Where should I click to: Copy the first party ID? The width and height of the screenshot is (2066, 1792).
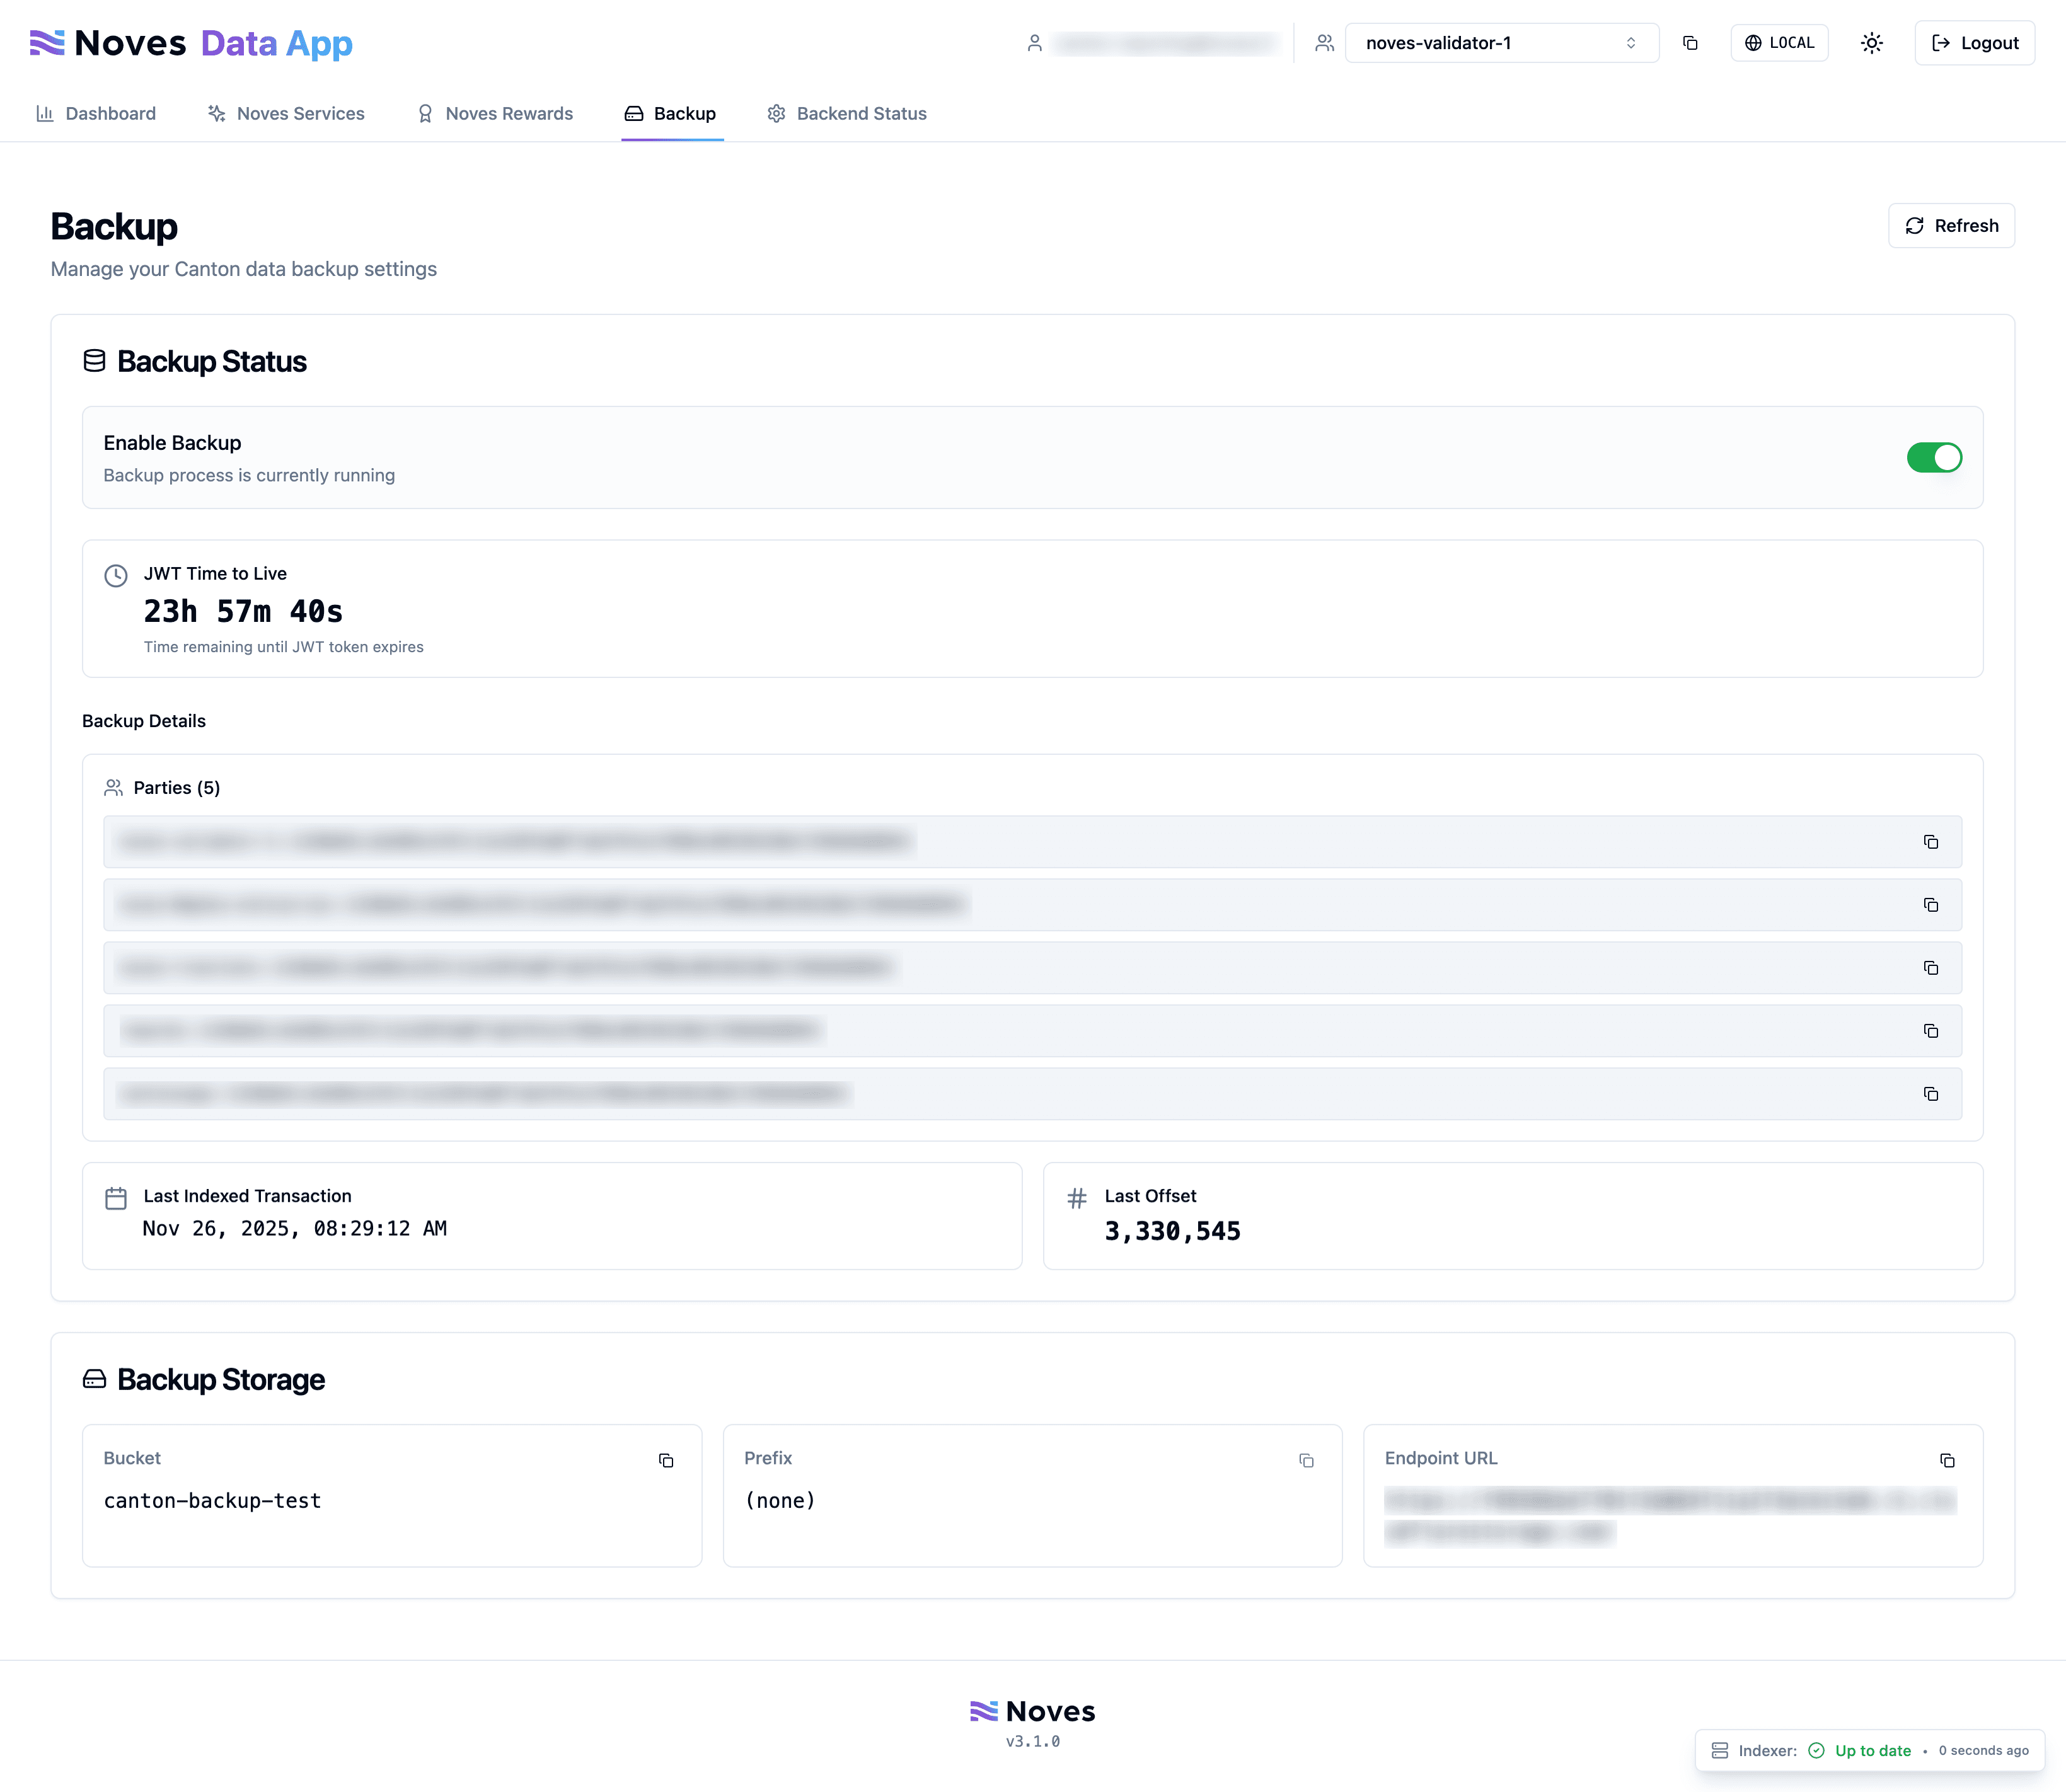1930,842
